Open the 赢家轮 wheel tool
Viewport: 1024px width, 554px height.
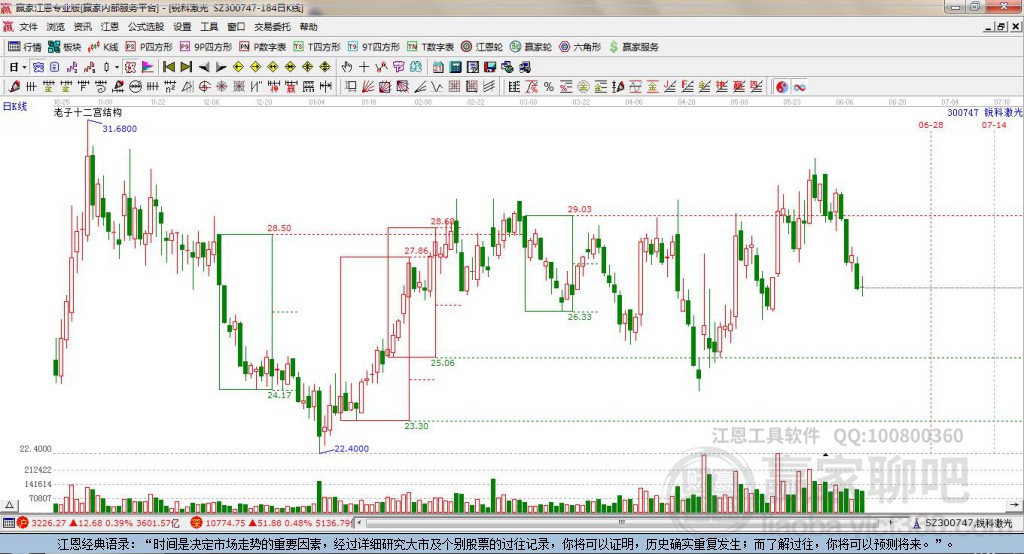click(531, 46)
